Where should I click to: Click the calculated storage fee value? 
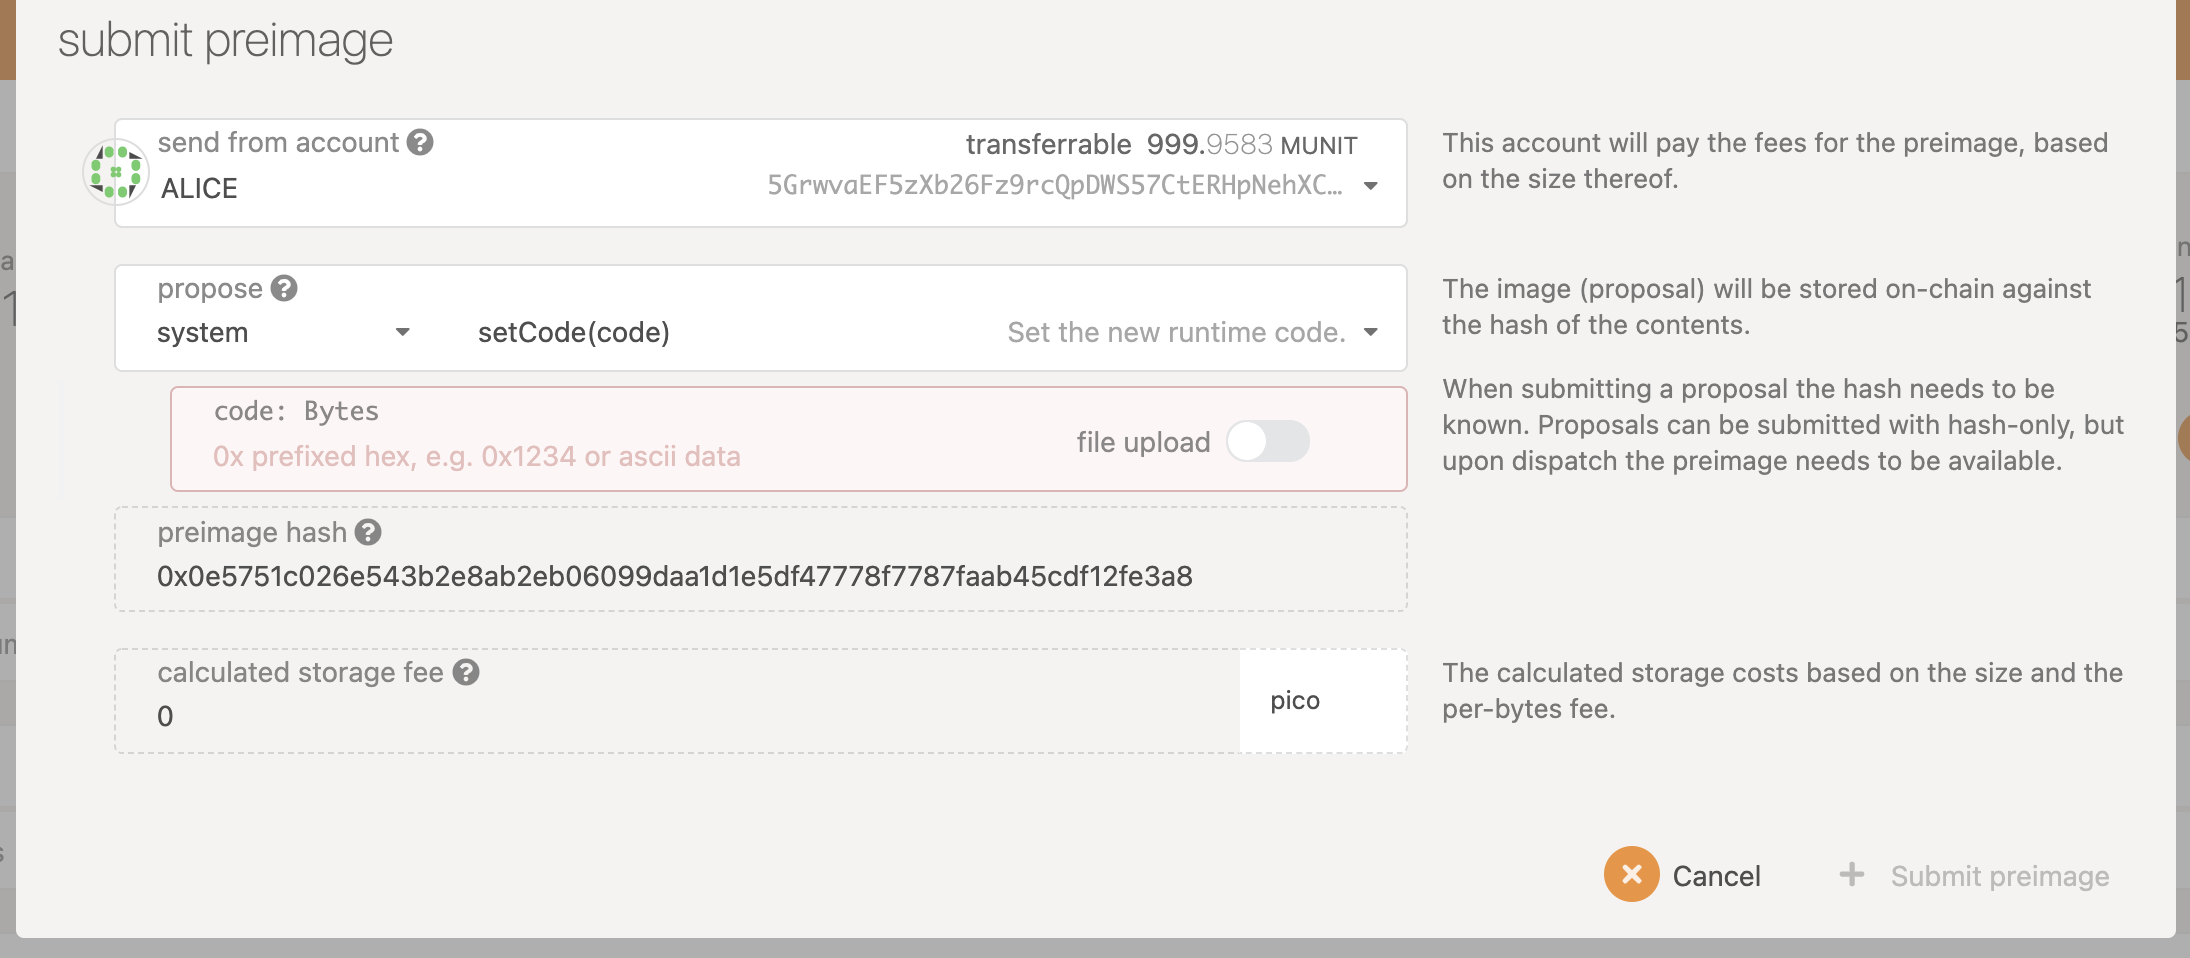point(166,716)
